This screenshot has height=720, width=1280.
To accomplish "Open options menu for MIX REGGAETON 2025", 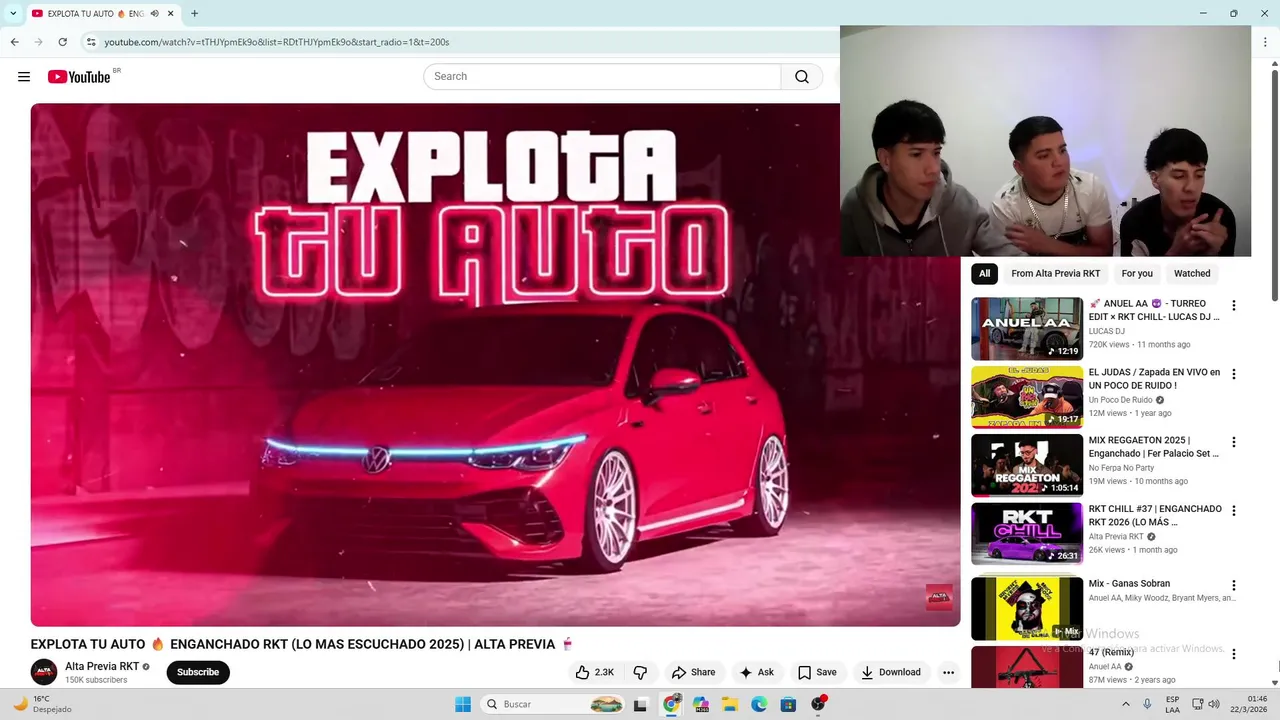I will [x=1233, y=442].
